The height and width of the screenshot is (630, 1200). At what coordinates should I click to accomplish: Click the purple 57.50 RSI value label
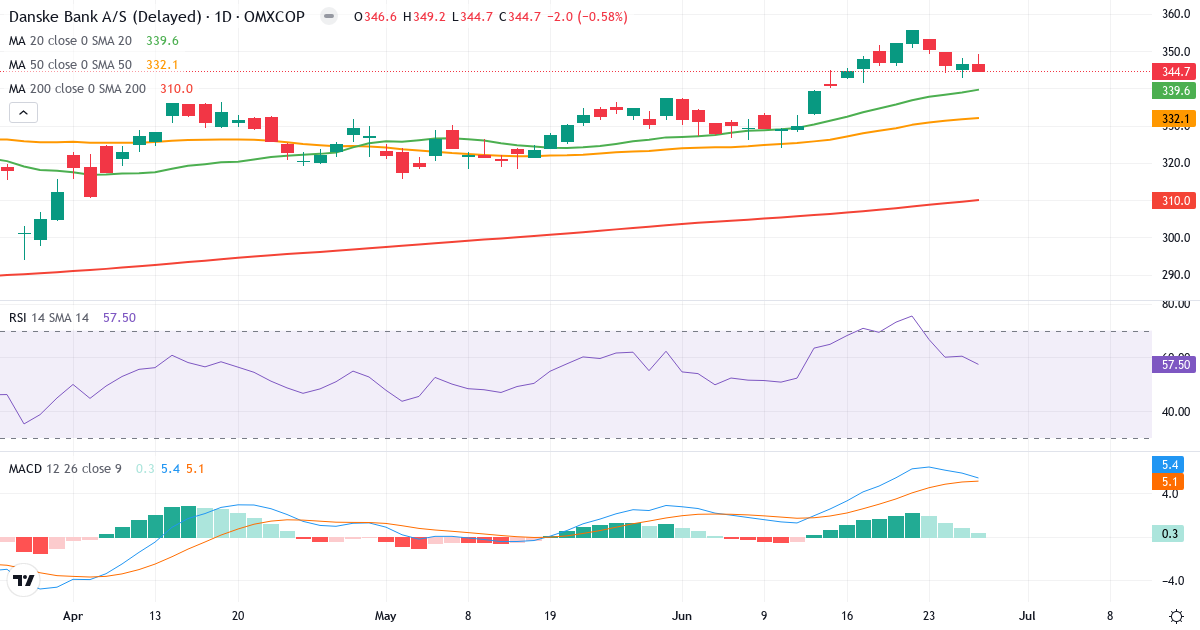1174,364
